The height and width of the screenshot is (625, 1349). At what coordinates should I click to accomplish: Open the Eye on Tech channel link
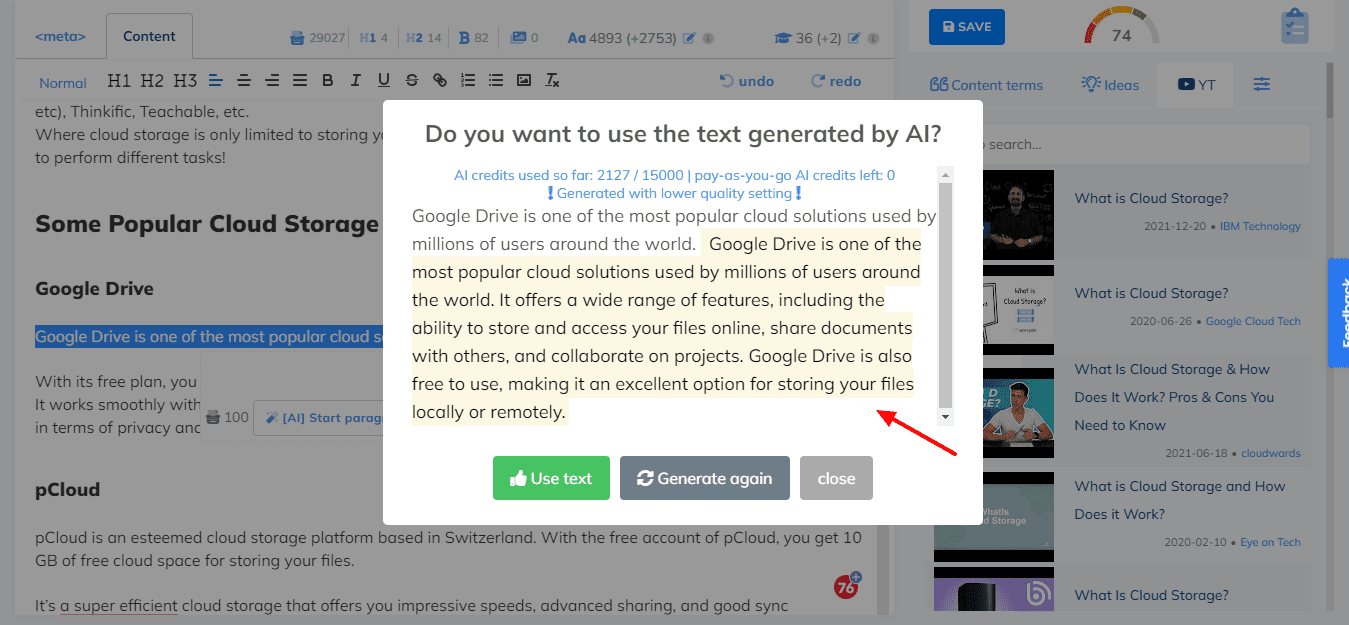(x=1270, y=542)
